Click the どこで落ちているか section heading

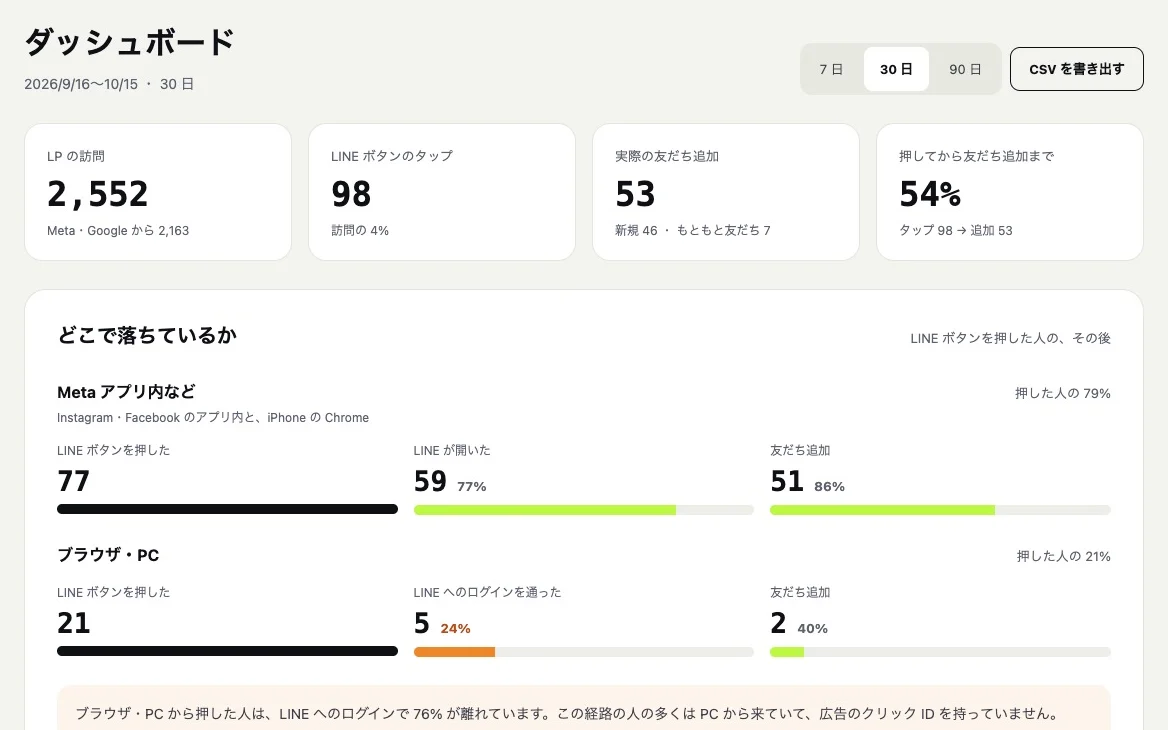point(147,336)
